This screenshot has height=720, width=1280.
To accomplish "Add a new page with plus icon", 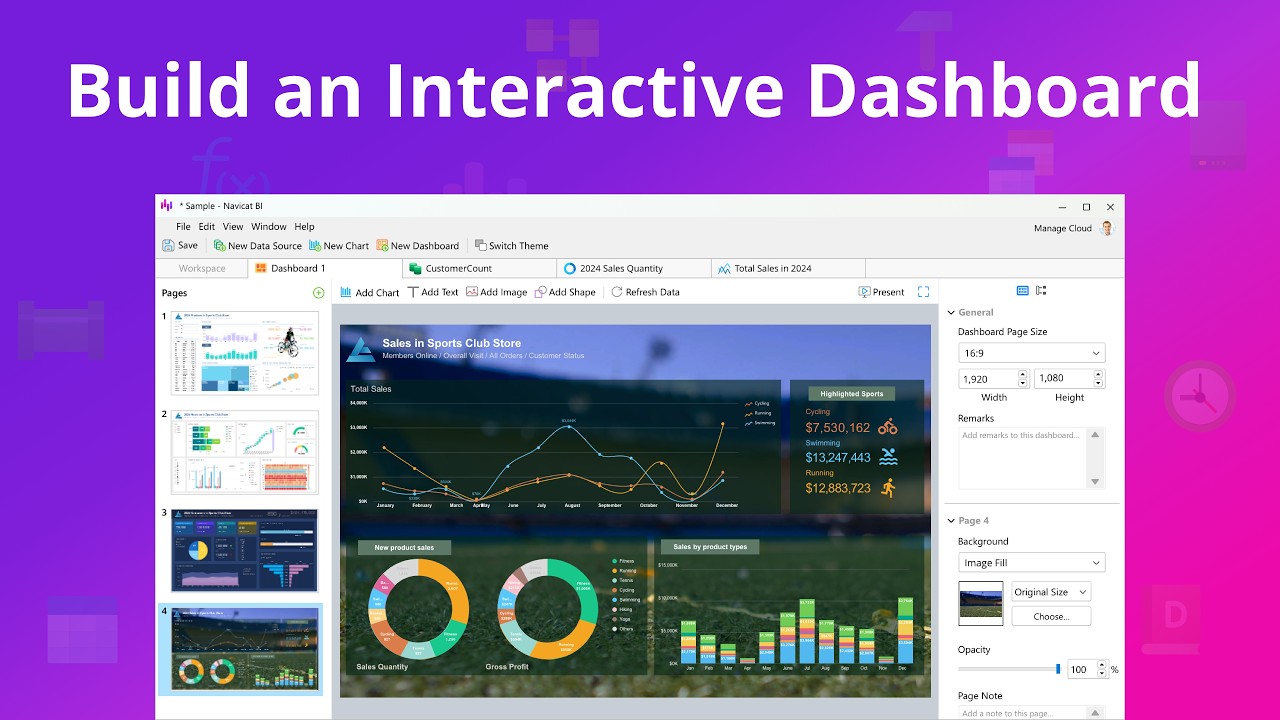I will click(x=318, y=293).
